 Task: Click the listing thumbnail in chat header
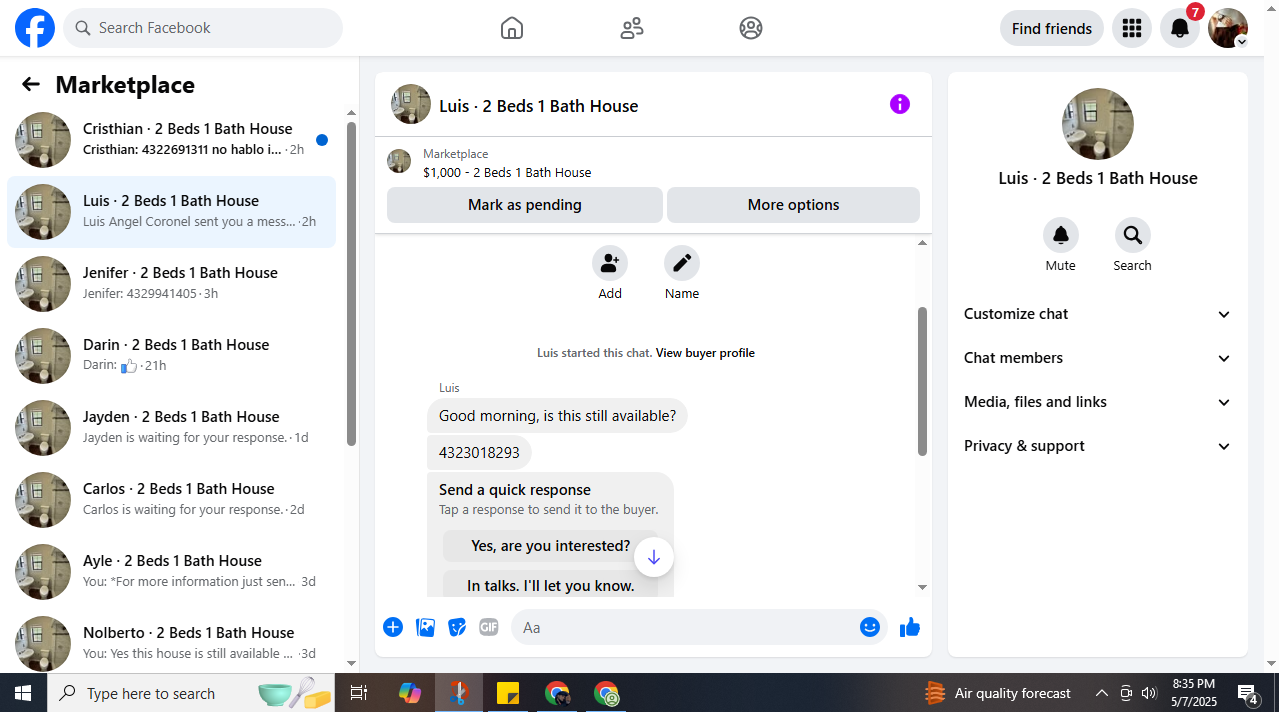(x=410, y=104)
